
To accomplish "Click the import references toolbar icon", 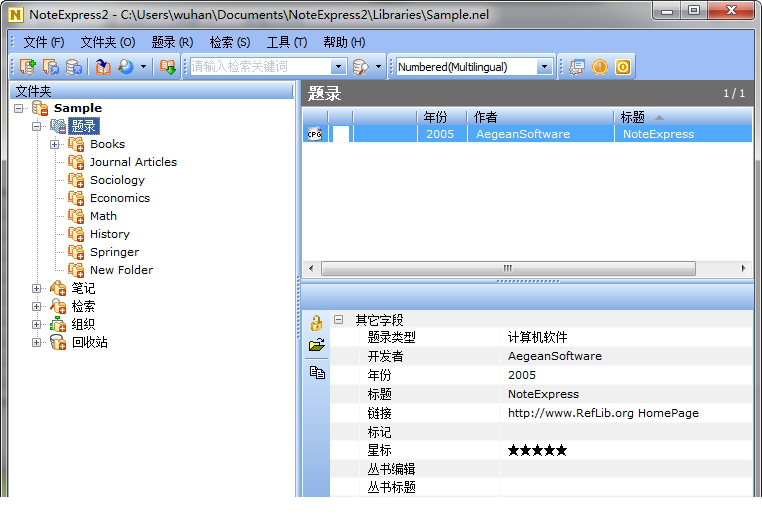I will coord(103,67).
